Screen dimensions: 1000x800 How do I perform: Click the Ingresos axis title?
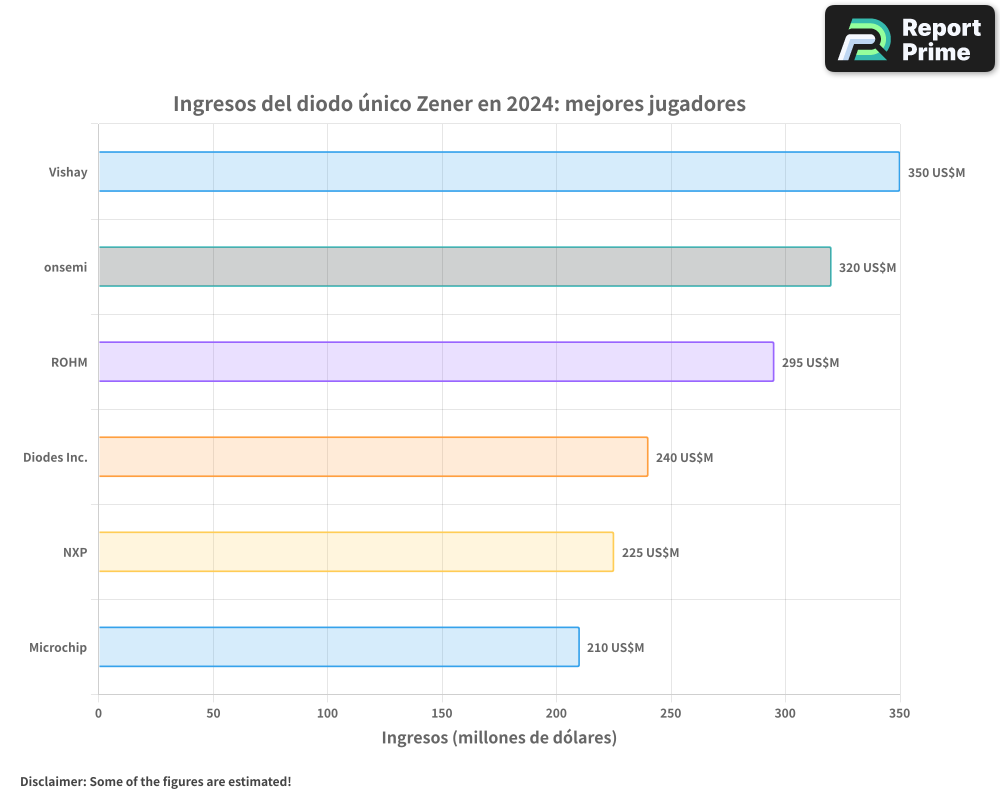coord(499,737)
